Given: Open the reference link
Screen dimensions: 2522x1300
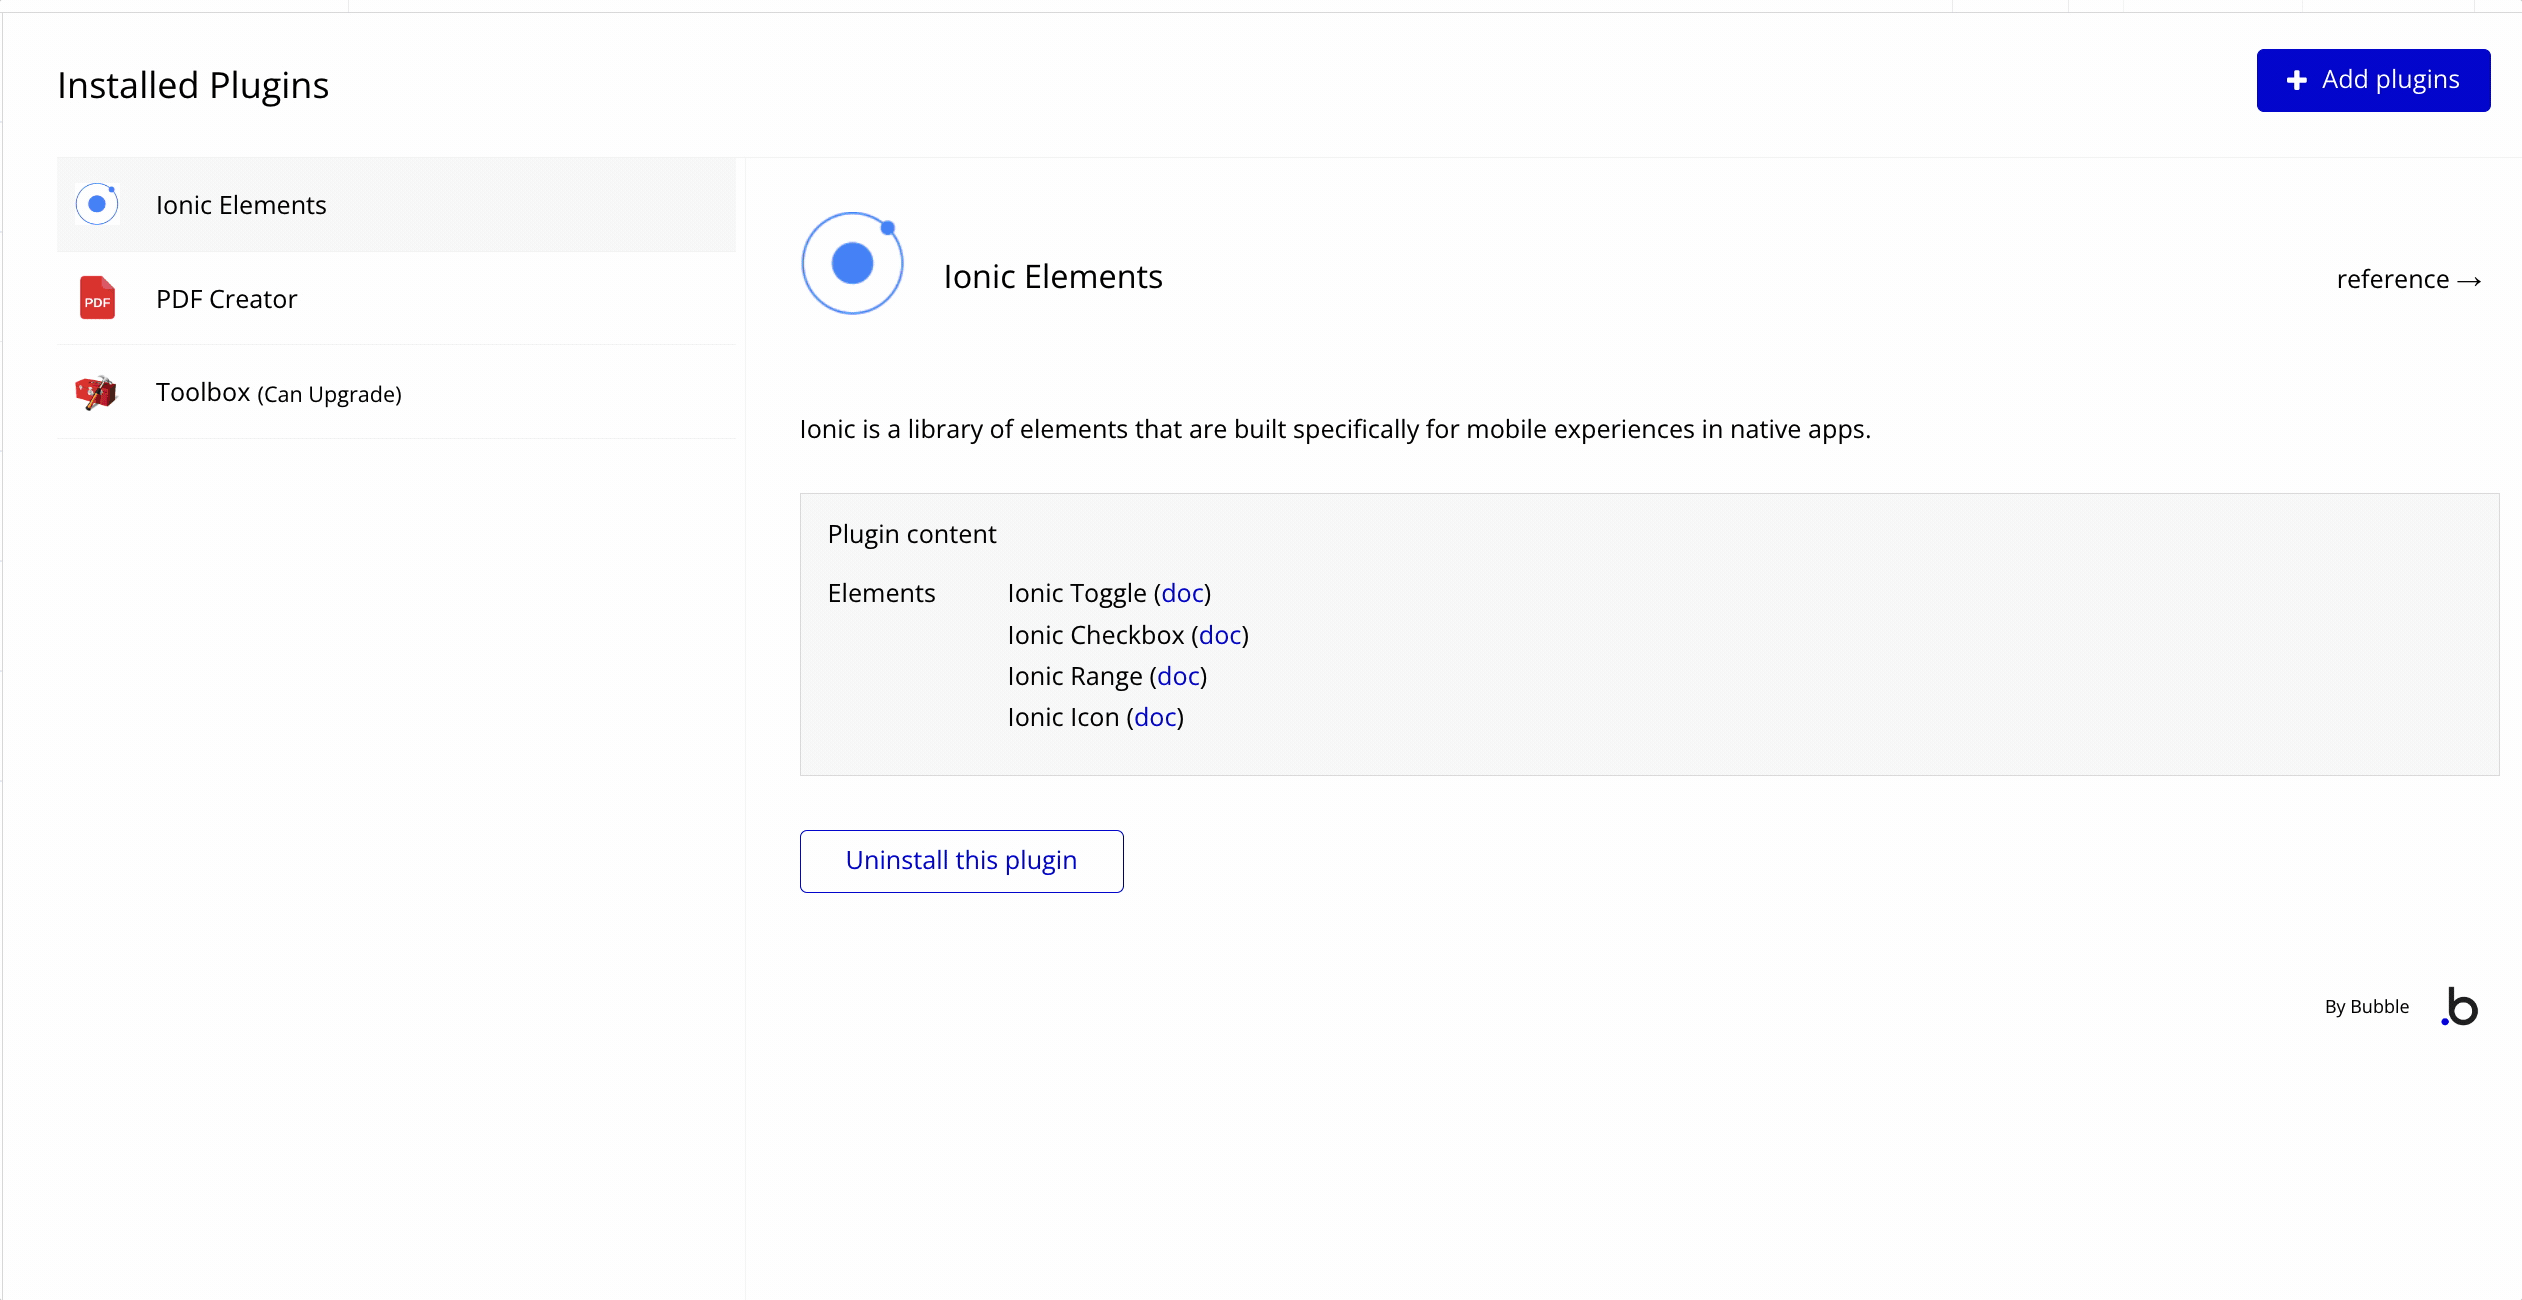Looking at the screenshot, I should tap(2392, 280).
